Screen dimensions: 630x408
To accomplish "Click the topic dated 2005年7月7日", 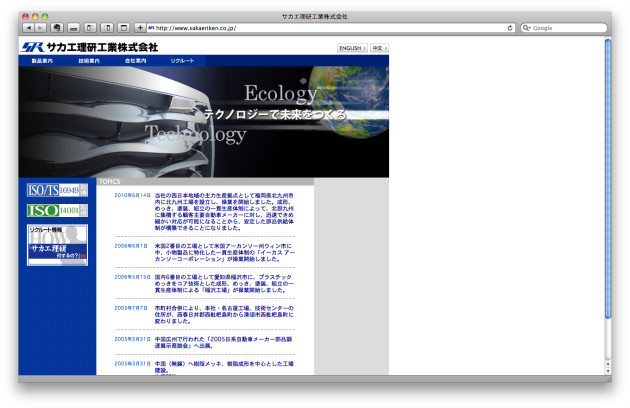I will tap(224, 315).
